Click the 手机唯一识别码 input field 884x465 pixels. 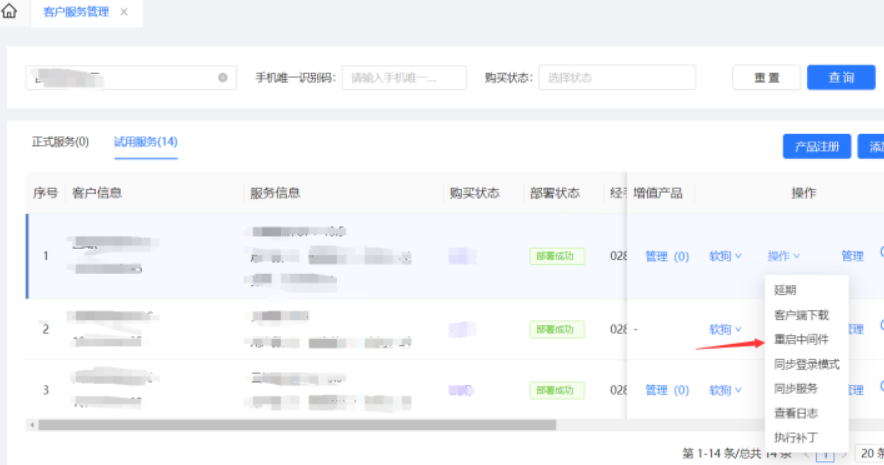404,78
